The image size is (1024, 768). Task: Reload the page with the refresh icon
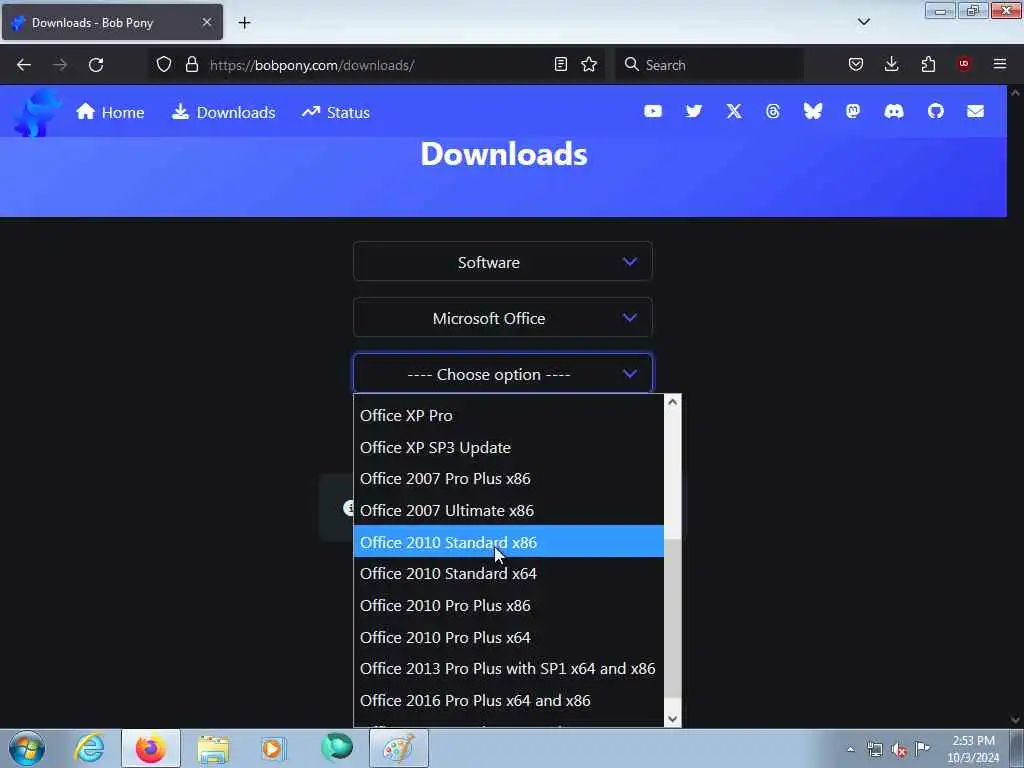[96, 65]
